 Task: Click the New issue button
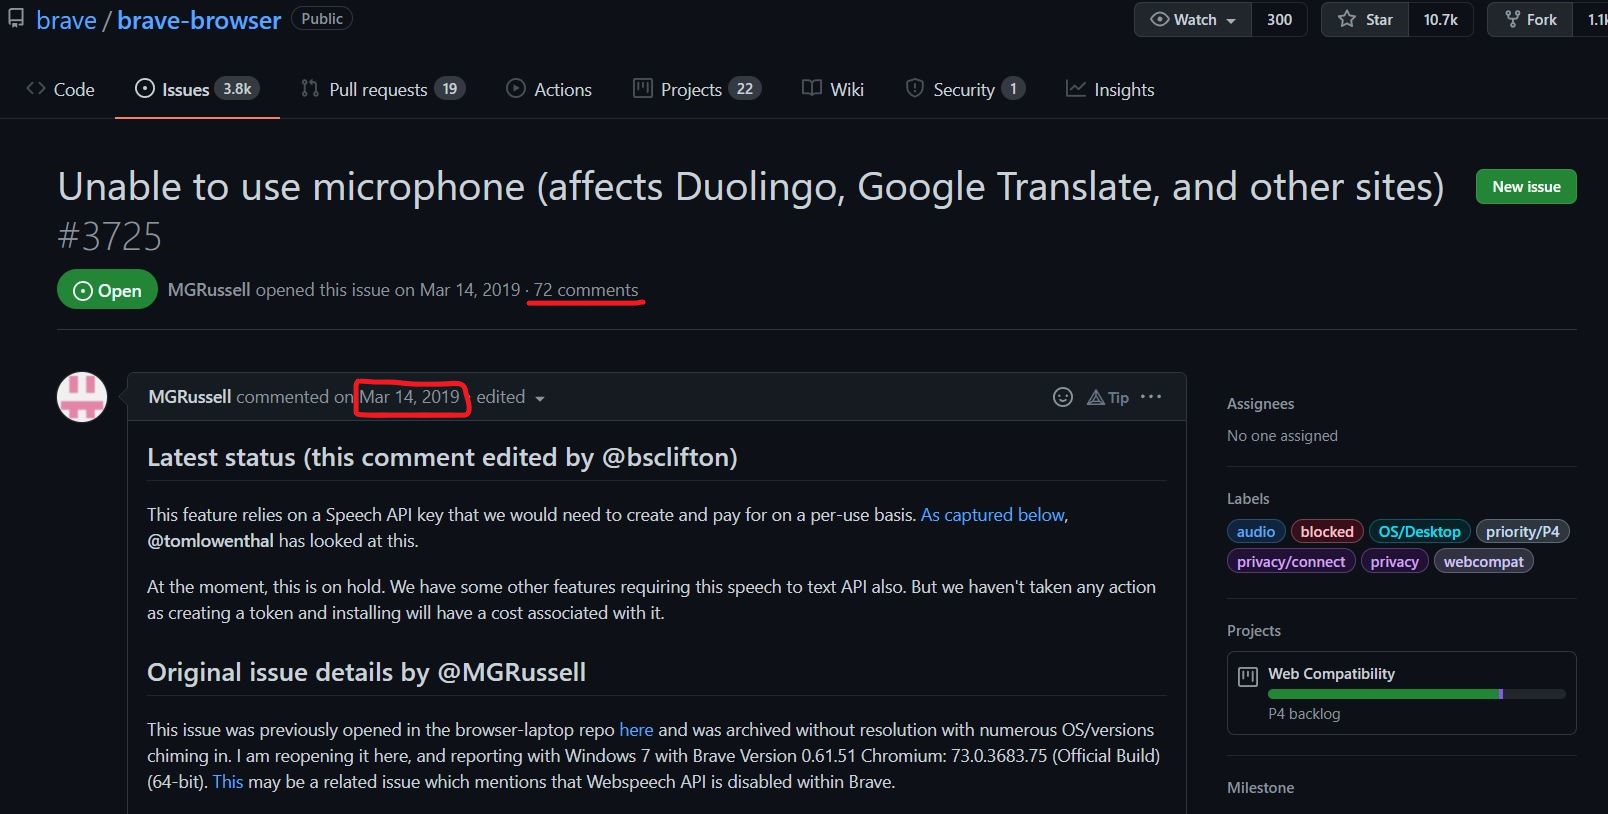pyautogui.click(x=1525, y=187)
